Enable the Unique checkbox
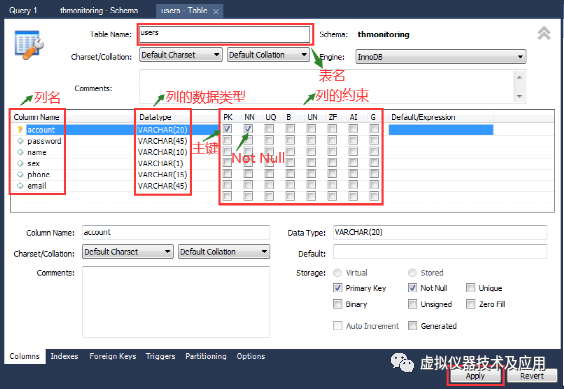Screen dimensions: 564x389 coord(470,288)
